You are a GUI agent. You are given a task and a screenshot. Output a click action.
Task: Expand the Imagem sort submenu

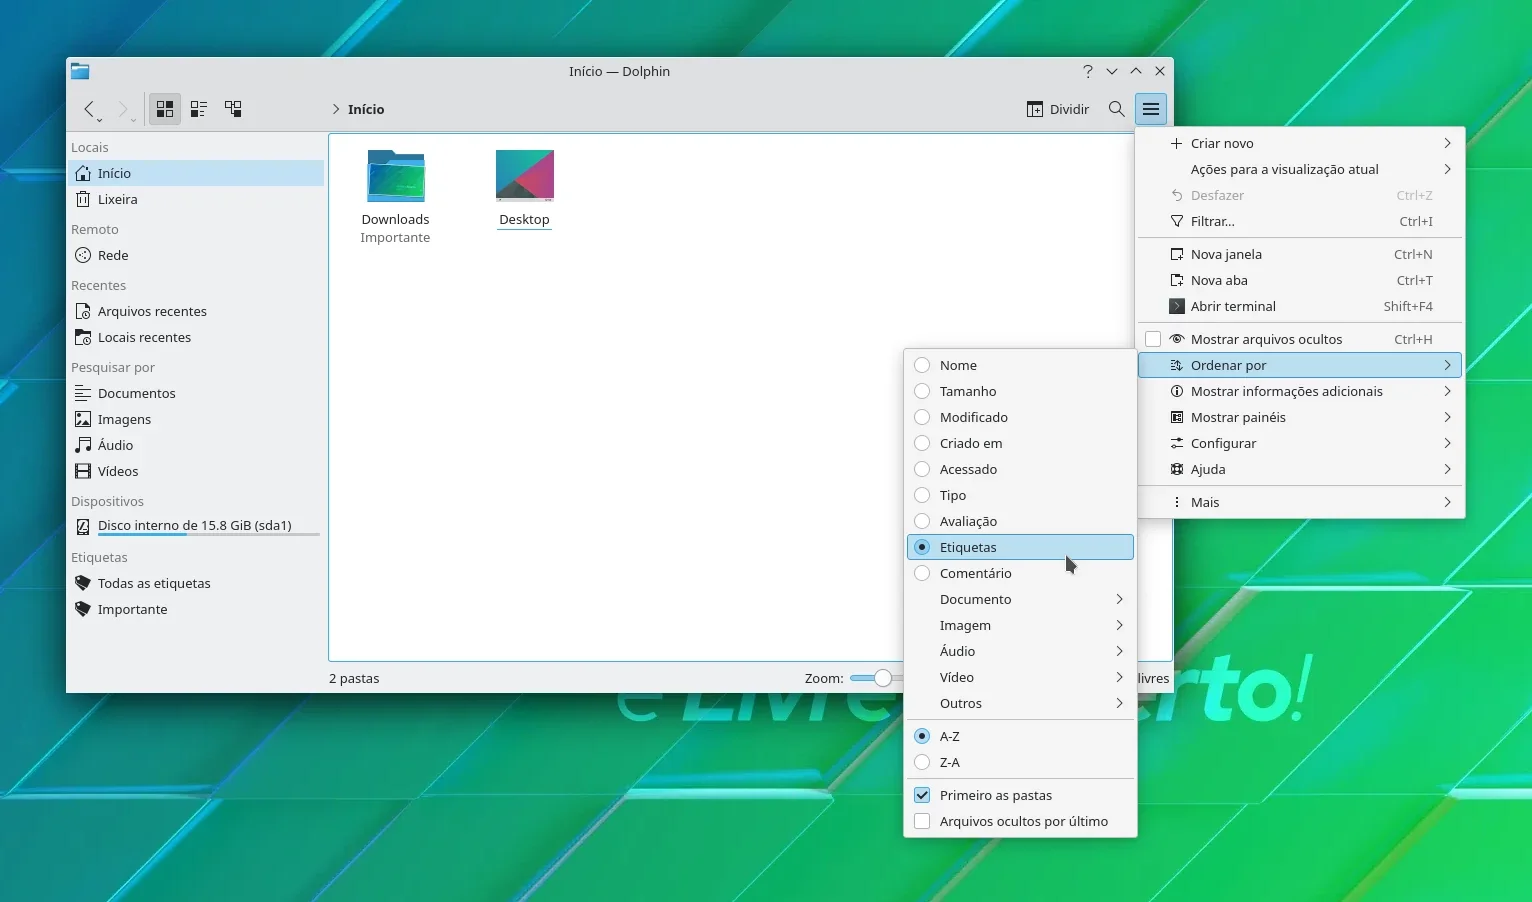click(x=1020, y=625)
